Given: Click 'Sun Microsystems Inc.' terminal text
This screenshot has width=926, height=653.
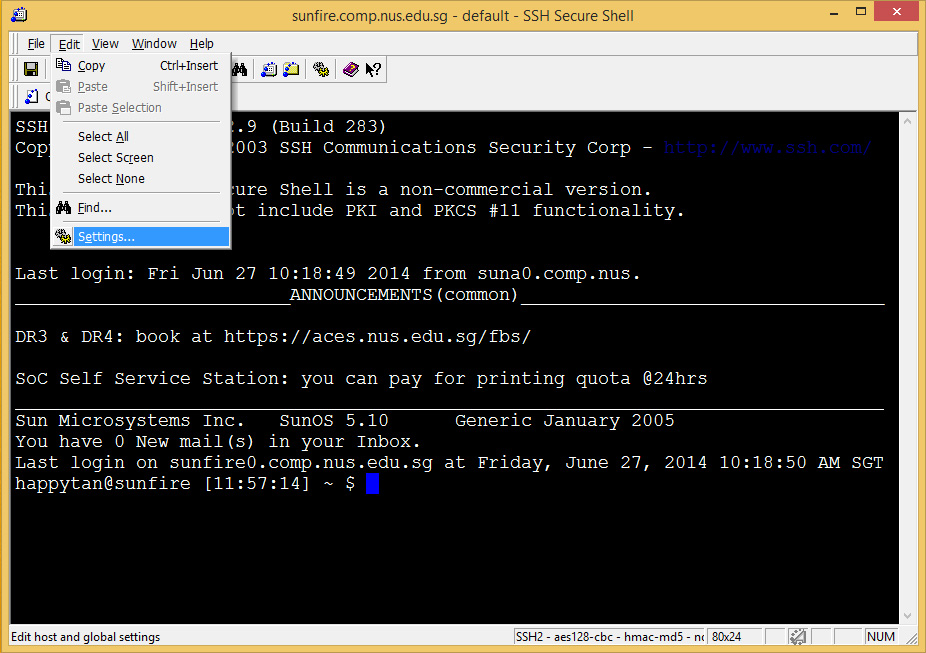Looking at the screenshot, I should point(129,421).
